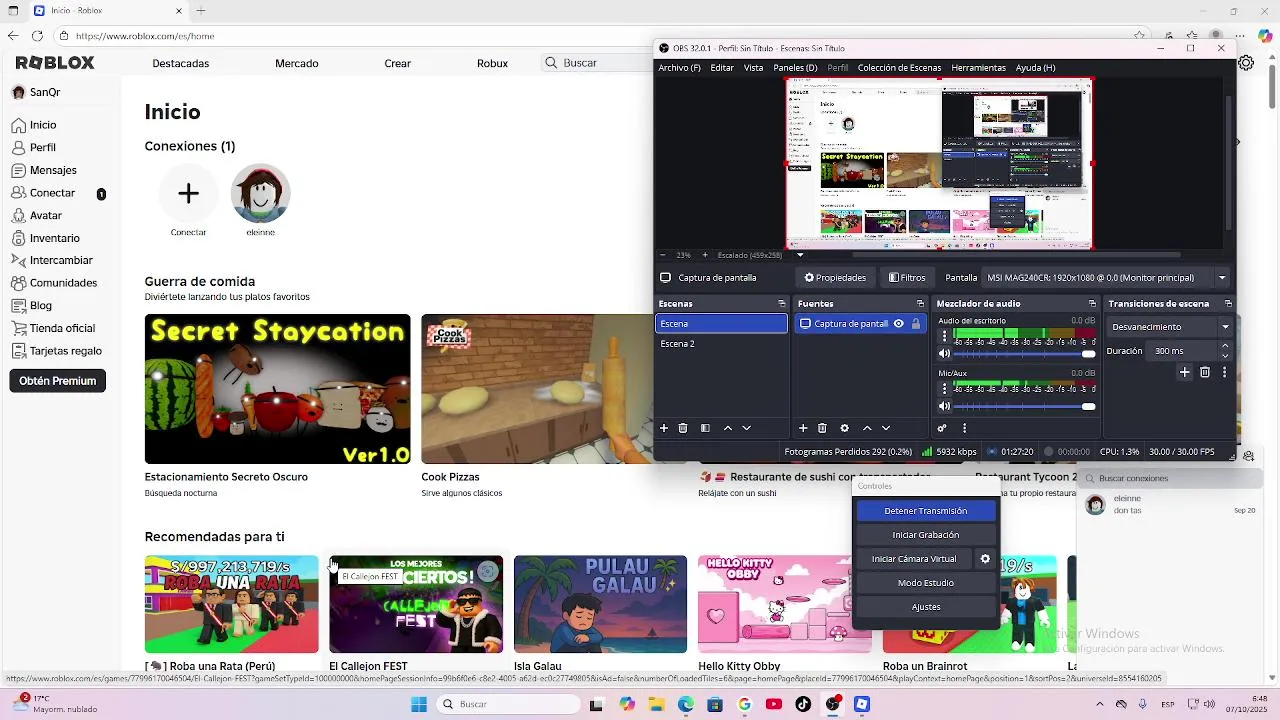Show hidden icons in the system tray

tap(1099, 704)
